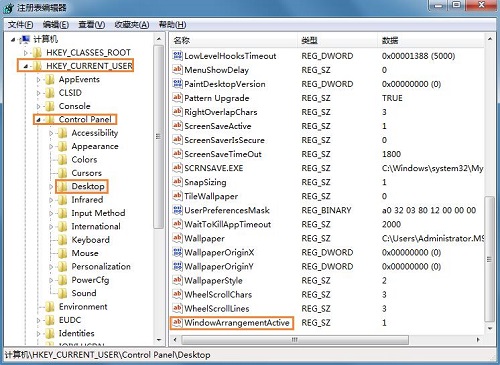Viewport: 500px width, 365px height.
Task: Collapse the Control Panel tree node
Action: coord(38,120)
